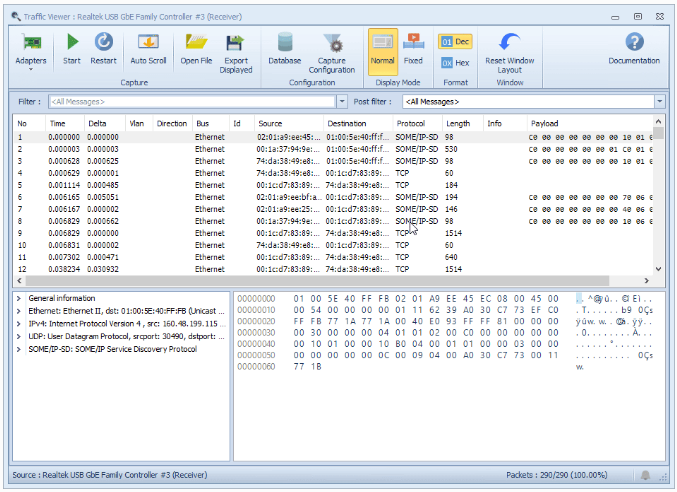
Task: Select packet row 5 with length 184
Action: coord(332,185)
